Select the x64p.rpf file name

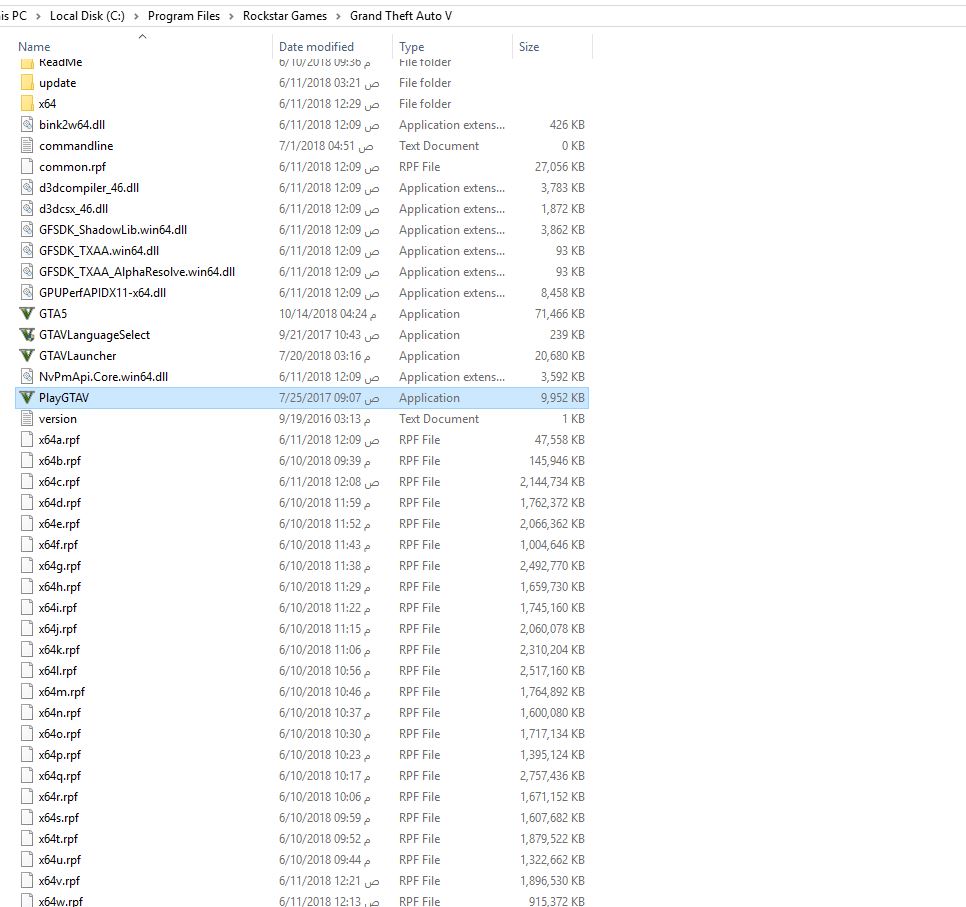tap(60, 755)
